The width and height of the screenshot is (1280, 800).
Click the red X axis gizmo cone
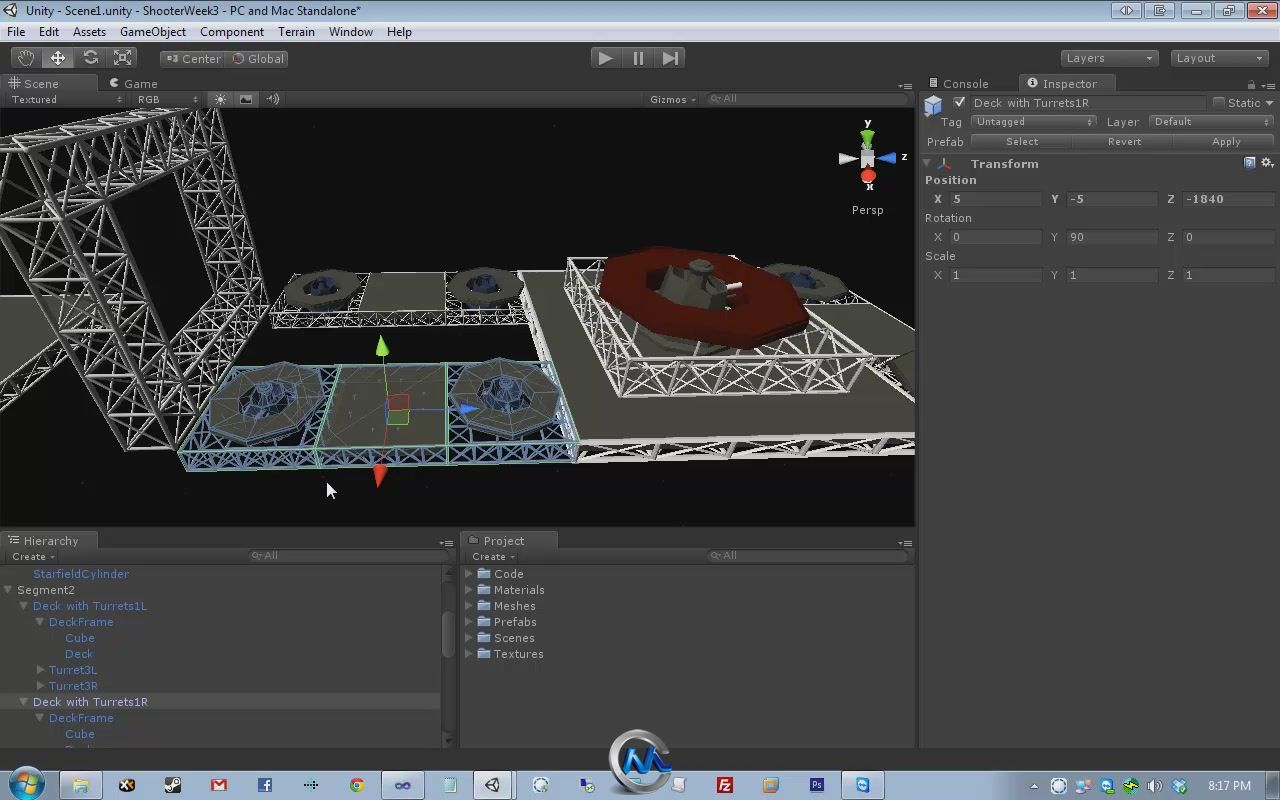pos(868,177)
